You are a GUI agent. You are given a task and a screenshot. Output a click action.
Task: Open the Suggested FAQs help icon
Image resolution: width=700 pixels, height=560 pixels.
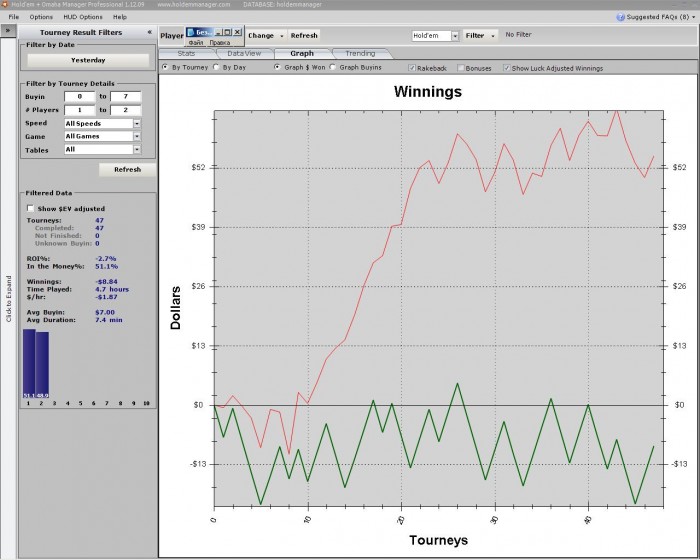620,17
